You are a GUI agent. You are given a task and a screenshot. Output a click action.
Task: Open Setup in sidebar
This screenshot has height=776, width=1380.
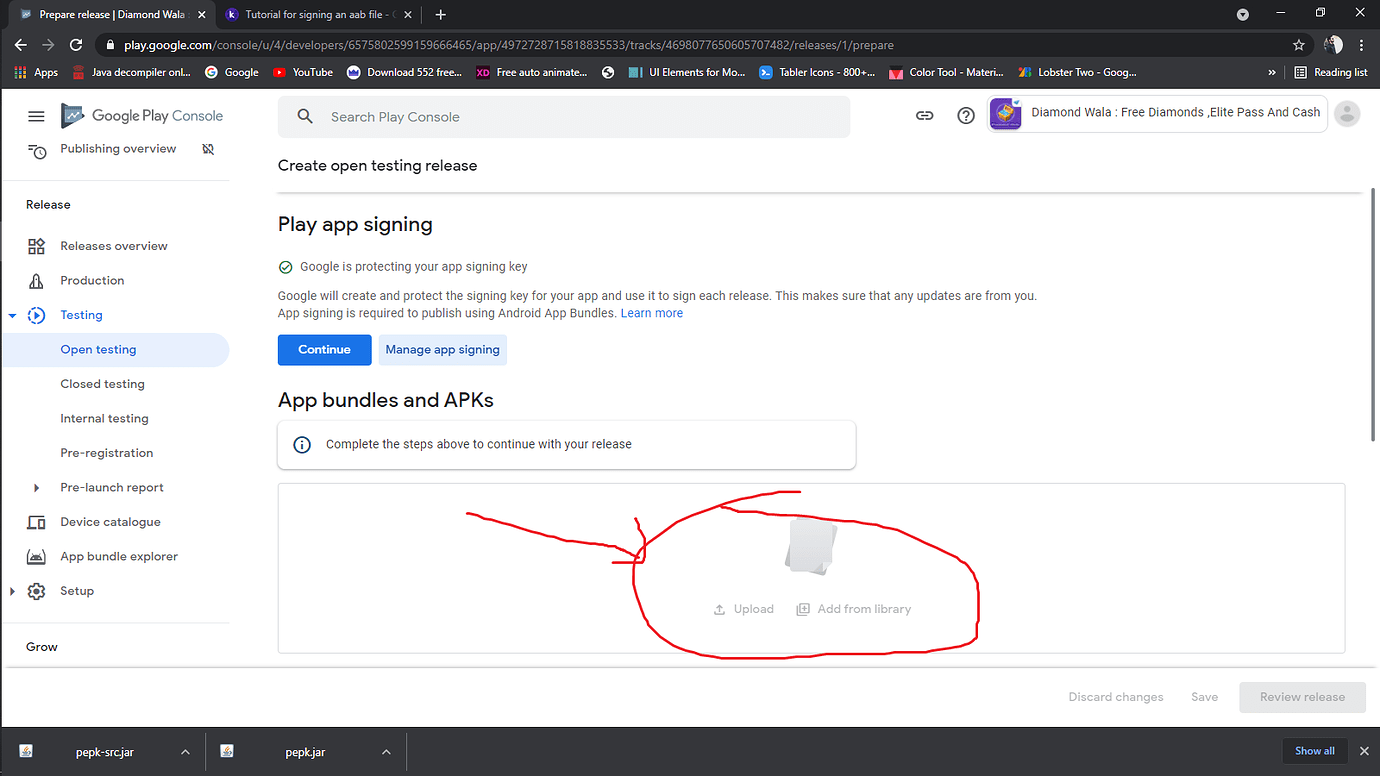tap(77, 591)
